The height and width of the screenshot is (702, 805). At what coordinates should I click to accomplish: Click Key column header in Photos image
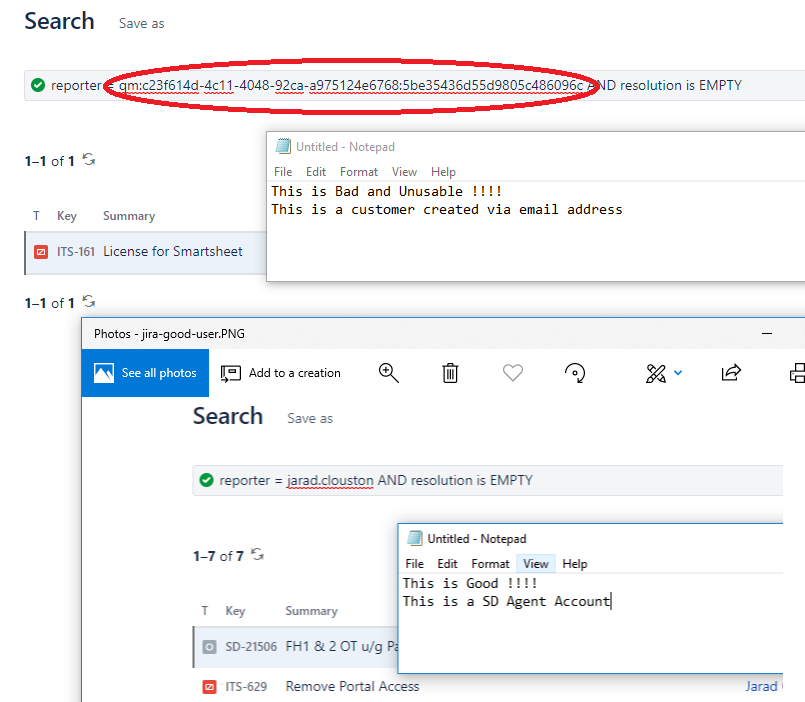click(235, 611)
